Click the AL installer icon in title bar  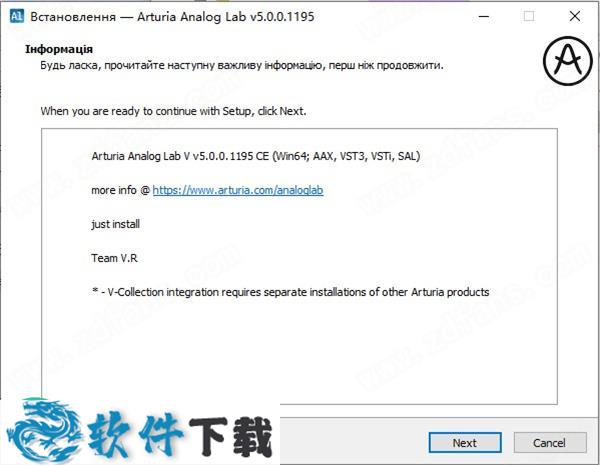[16, 16]
